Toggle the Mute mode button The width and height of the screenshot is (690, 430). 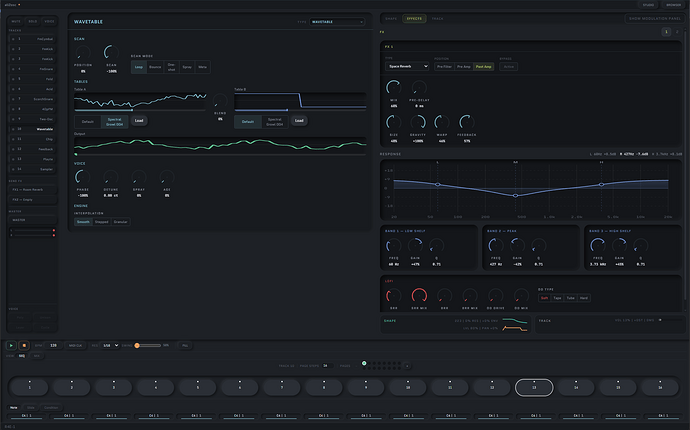pyautogui.click(x=16, y=21)
